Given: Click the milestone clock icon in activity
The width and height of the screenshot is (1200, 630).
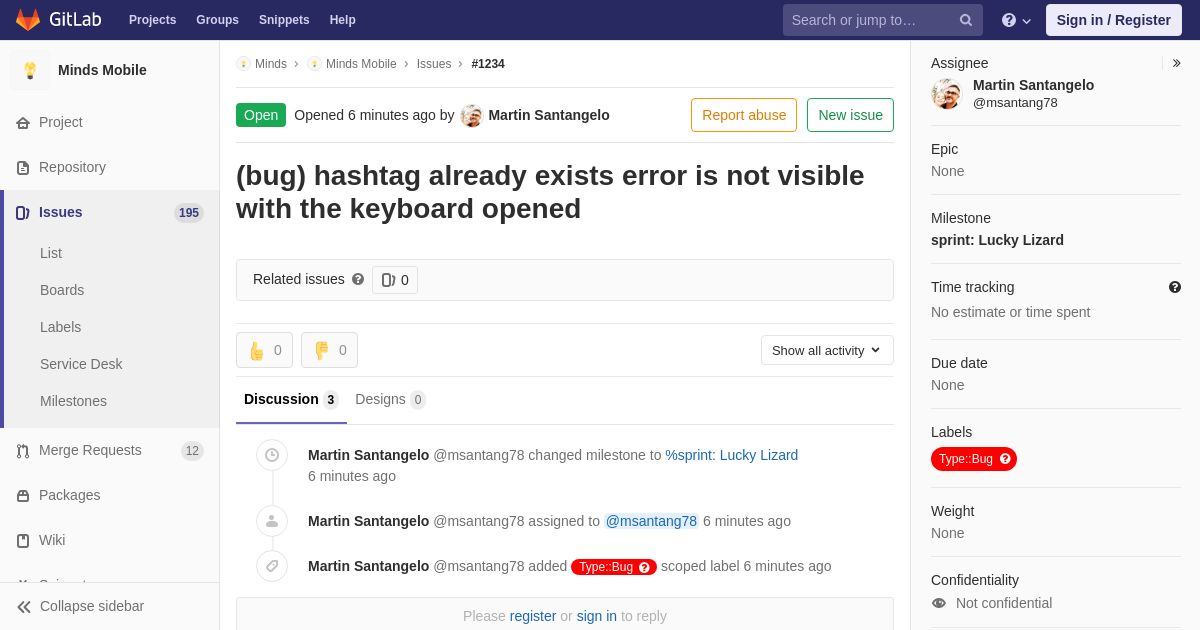Looking at the screenshot, I should coord(272,455).
